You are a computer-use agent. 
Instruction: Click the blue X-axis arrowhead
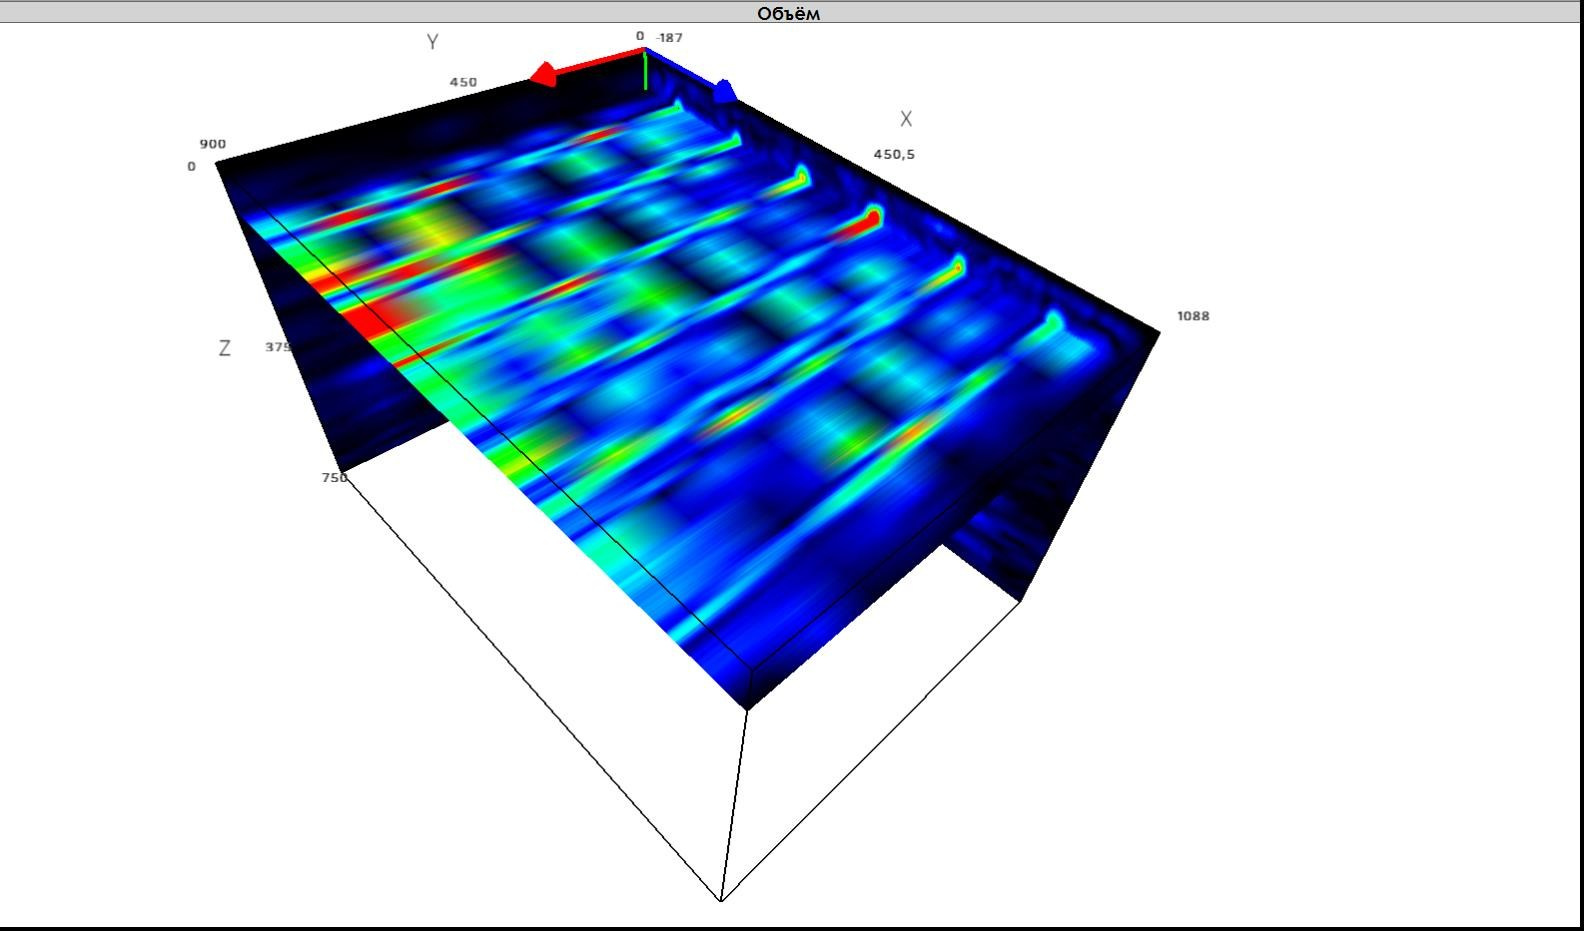724,92
